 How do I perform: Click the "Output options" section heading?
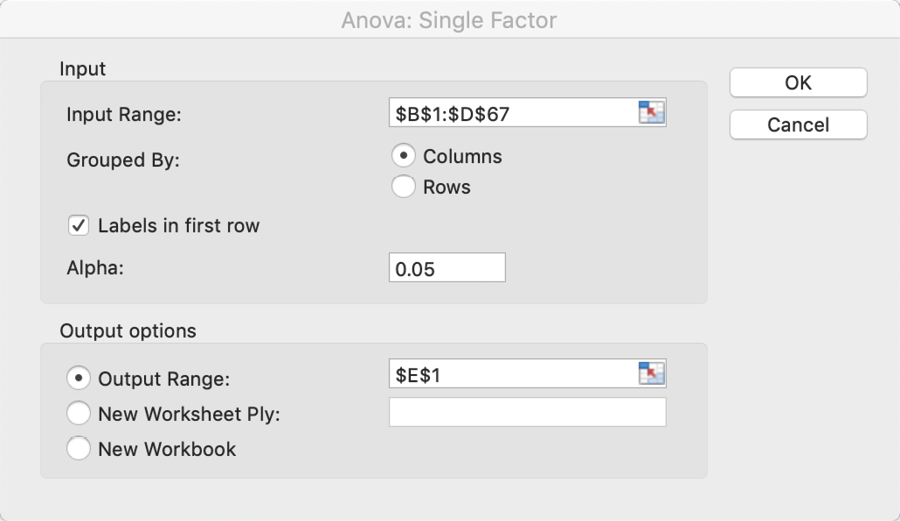coord(128,330)
